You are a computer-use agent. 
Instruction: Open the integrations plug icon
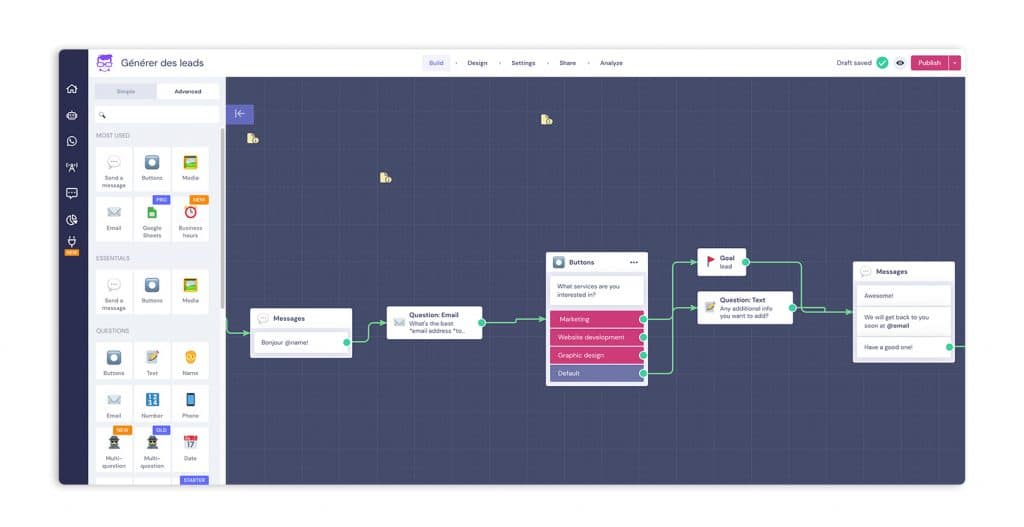click(x=72, y=242)
